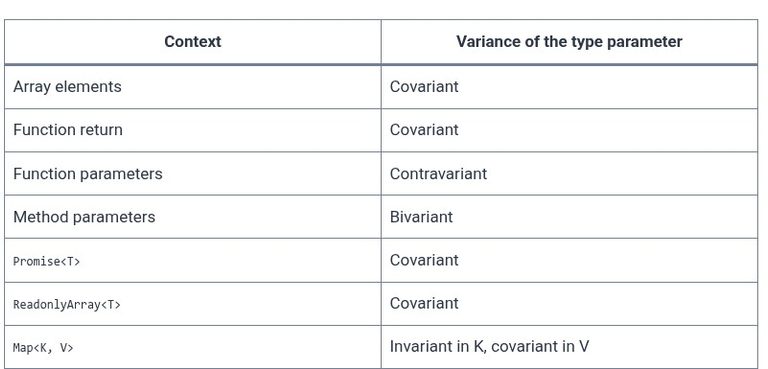This screenshot has height=369, width=768.
Task: Select the Map<K, V> code cell
Action: (192, 347)
